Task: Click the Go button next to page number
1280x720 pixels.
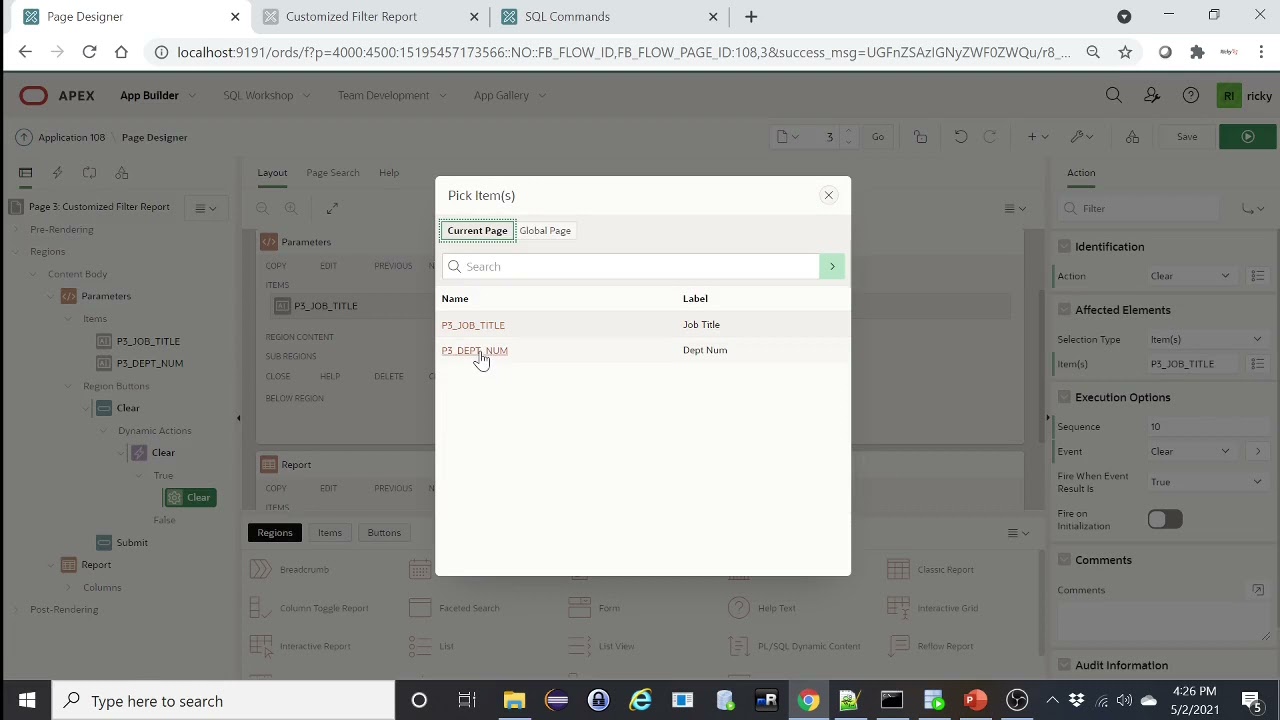Action: 877,137
